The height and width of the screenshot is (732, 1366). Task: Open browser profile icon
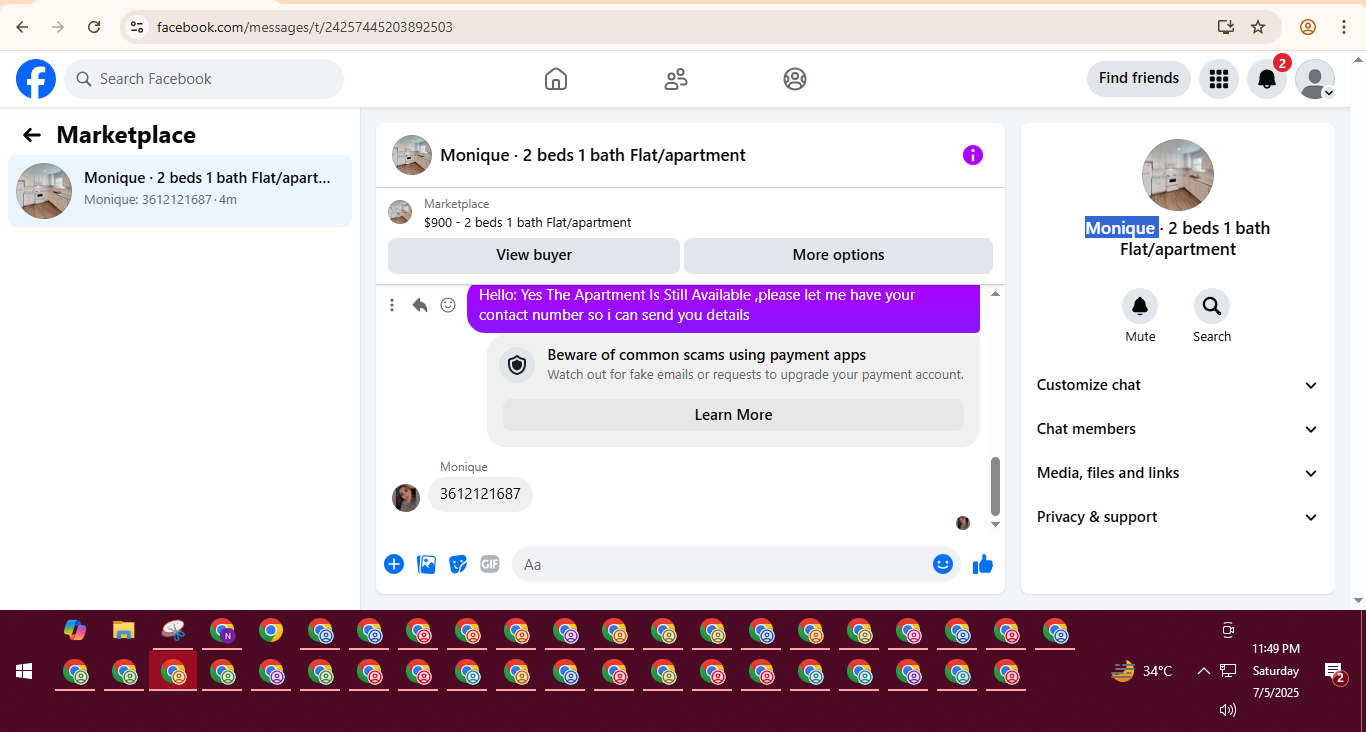(x=1308, y=27)
